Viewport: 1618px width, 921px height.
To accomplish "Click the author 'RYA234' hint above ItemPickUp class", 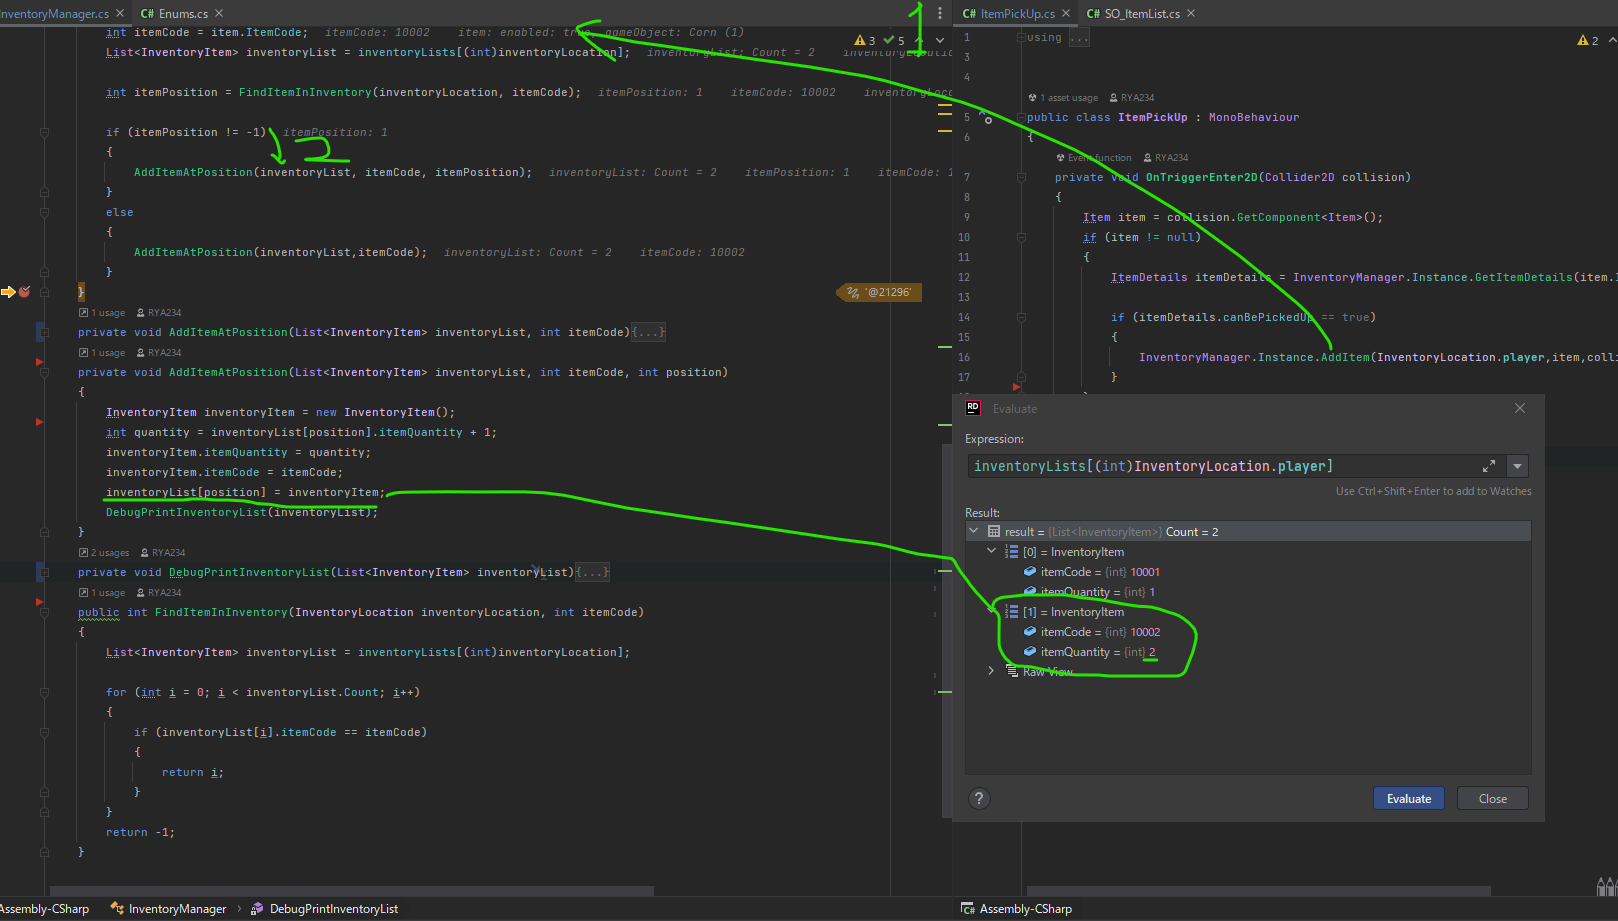I will pyautogui.click(x=1132, y=98).
